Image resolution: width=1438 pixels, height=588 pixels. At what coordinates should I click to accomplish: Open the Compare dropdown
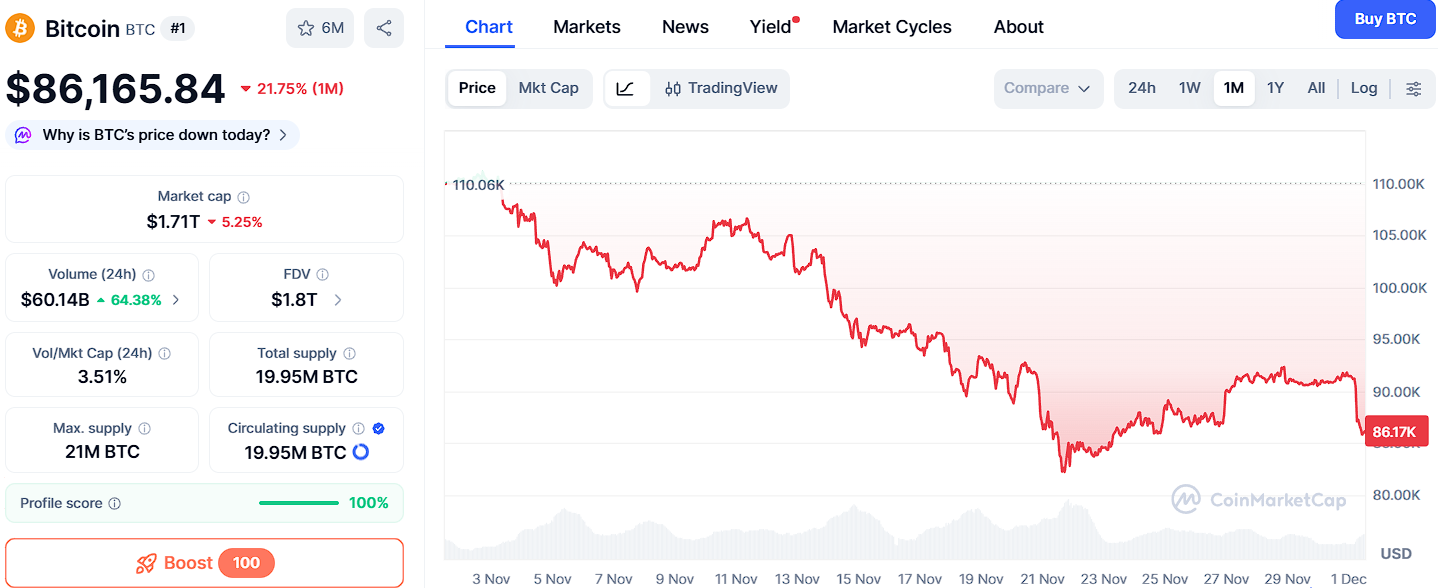1047,88
